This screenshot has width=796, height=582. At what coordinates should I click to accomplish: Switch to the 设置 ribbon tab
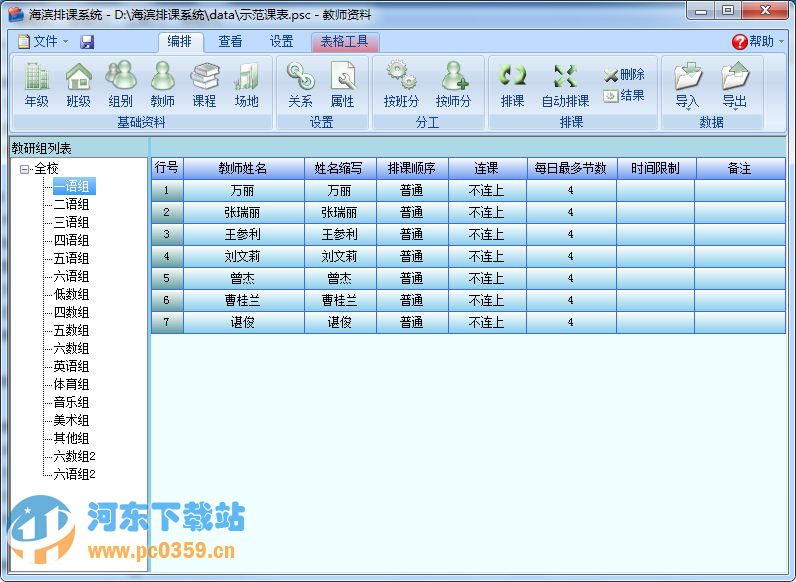(x=281, y=41)
